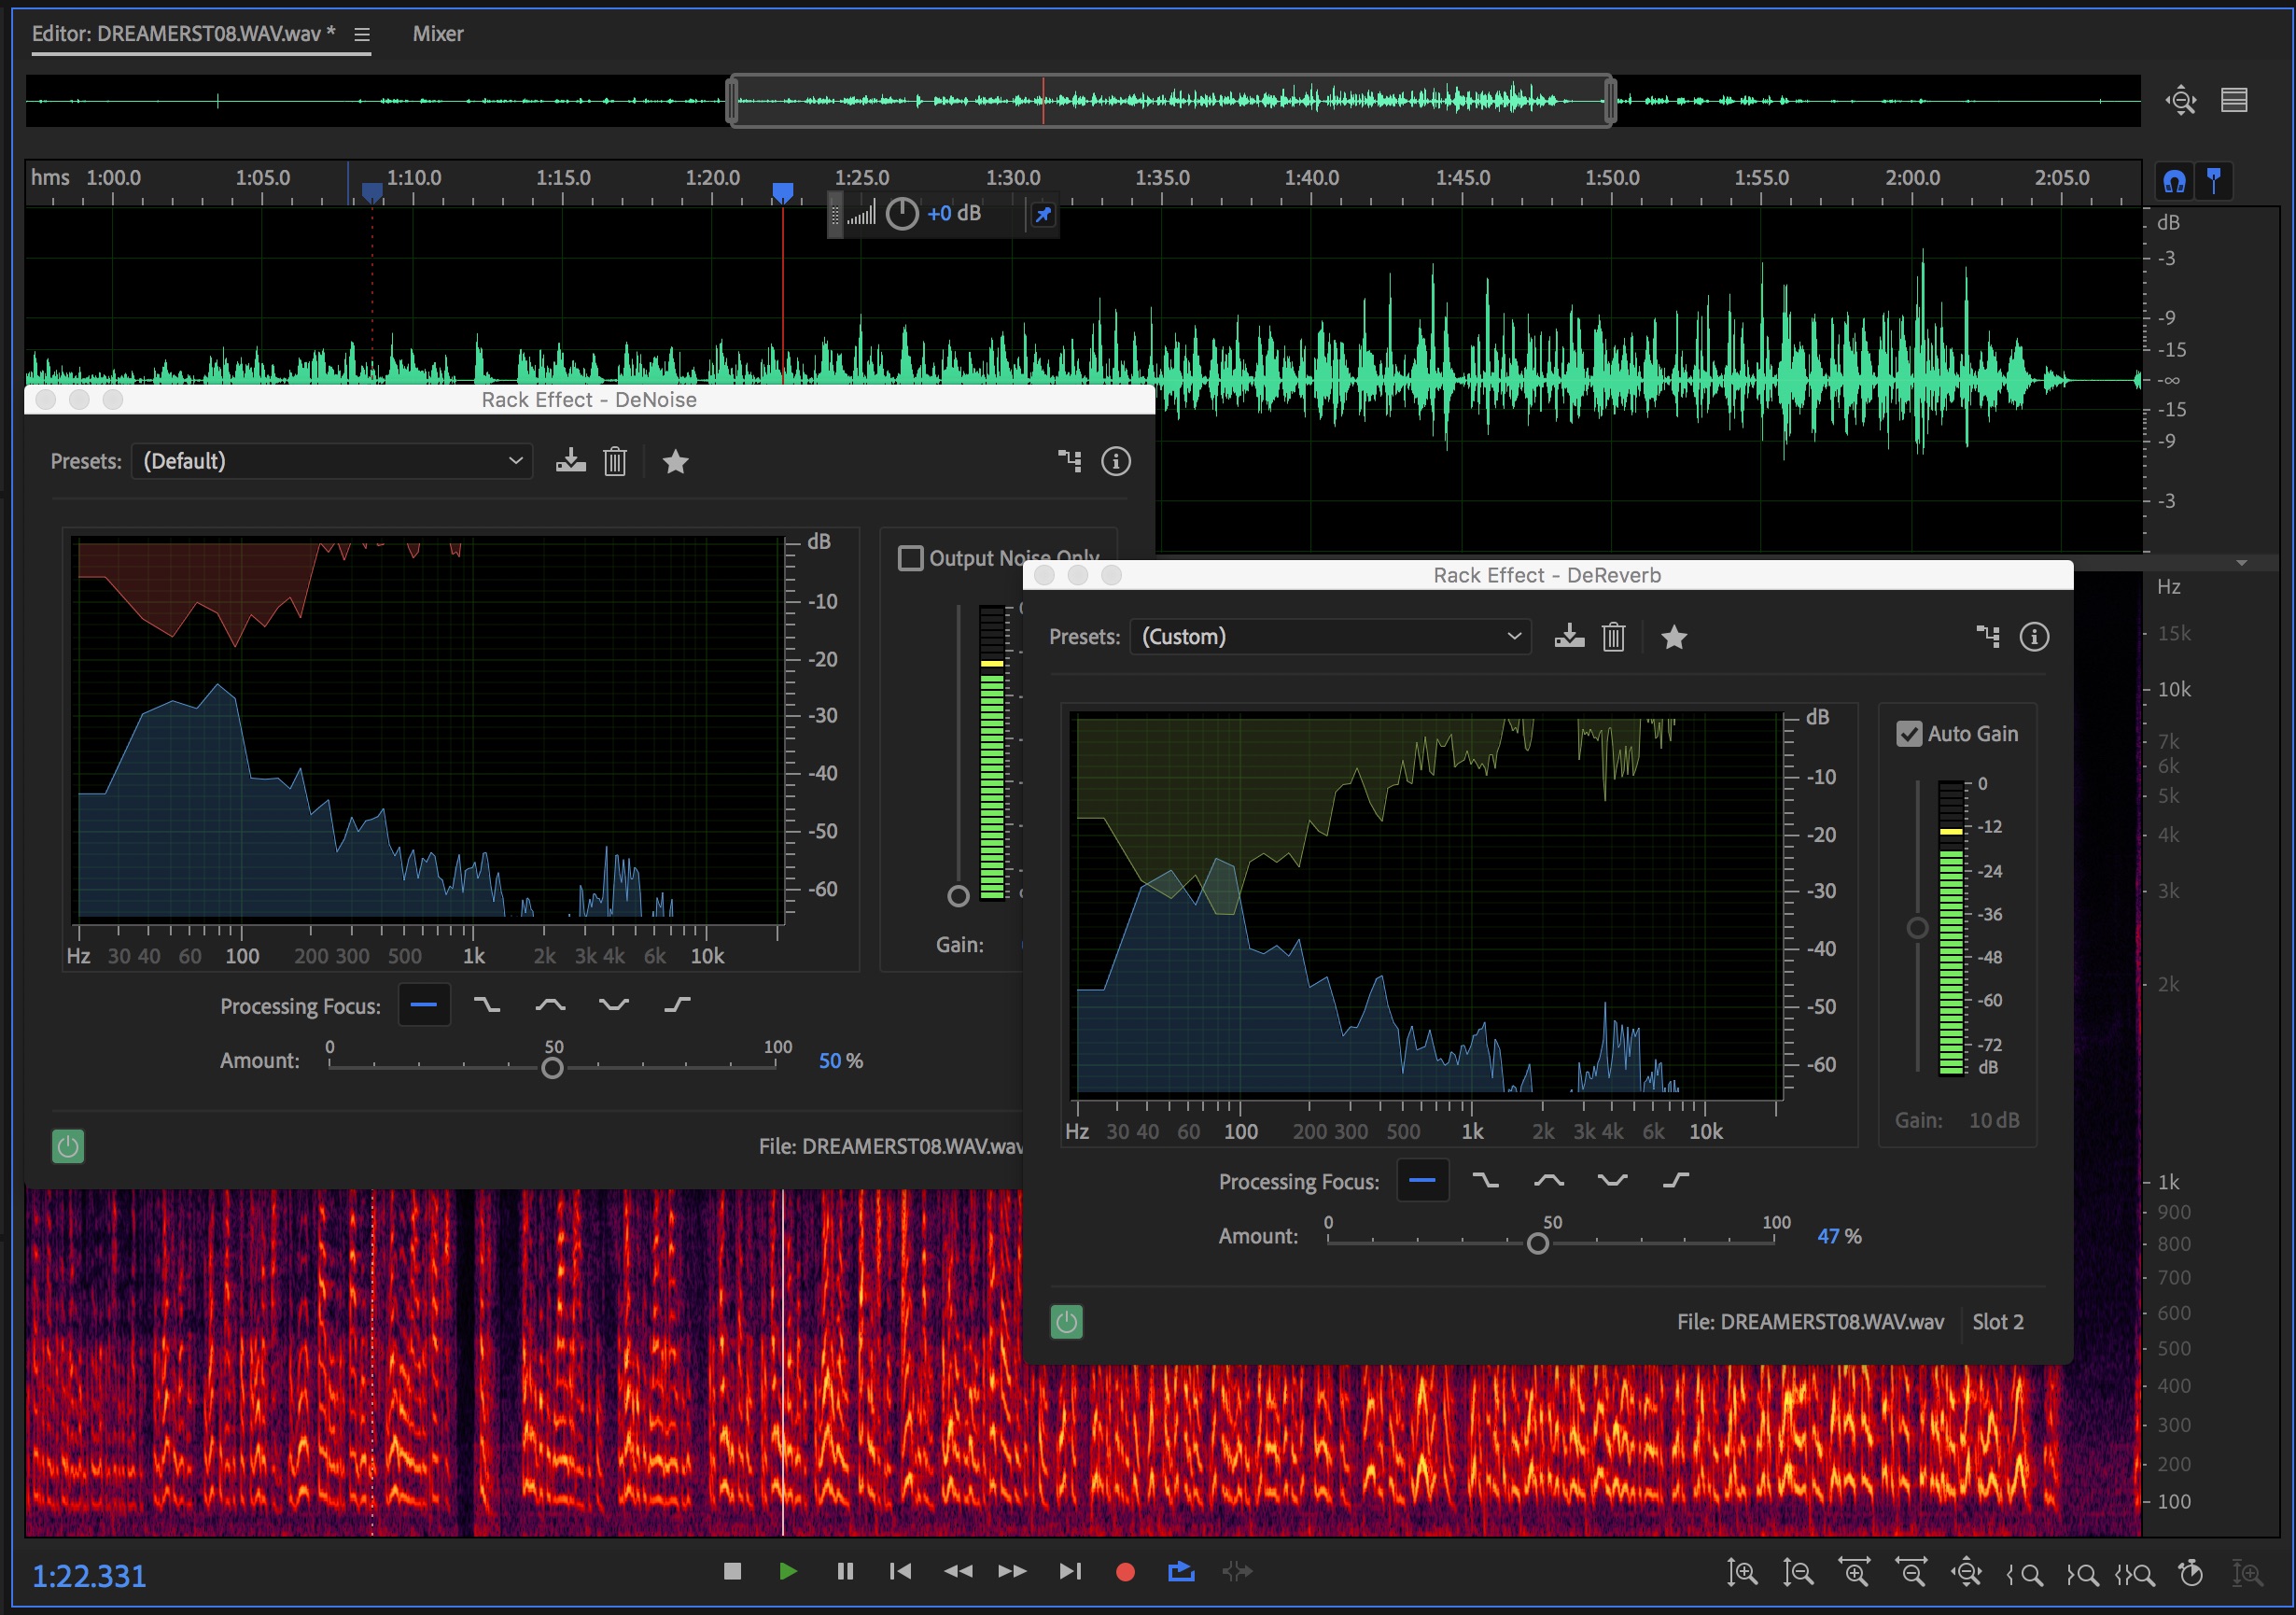Click Stop button in transport

tap(732, 1571)
